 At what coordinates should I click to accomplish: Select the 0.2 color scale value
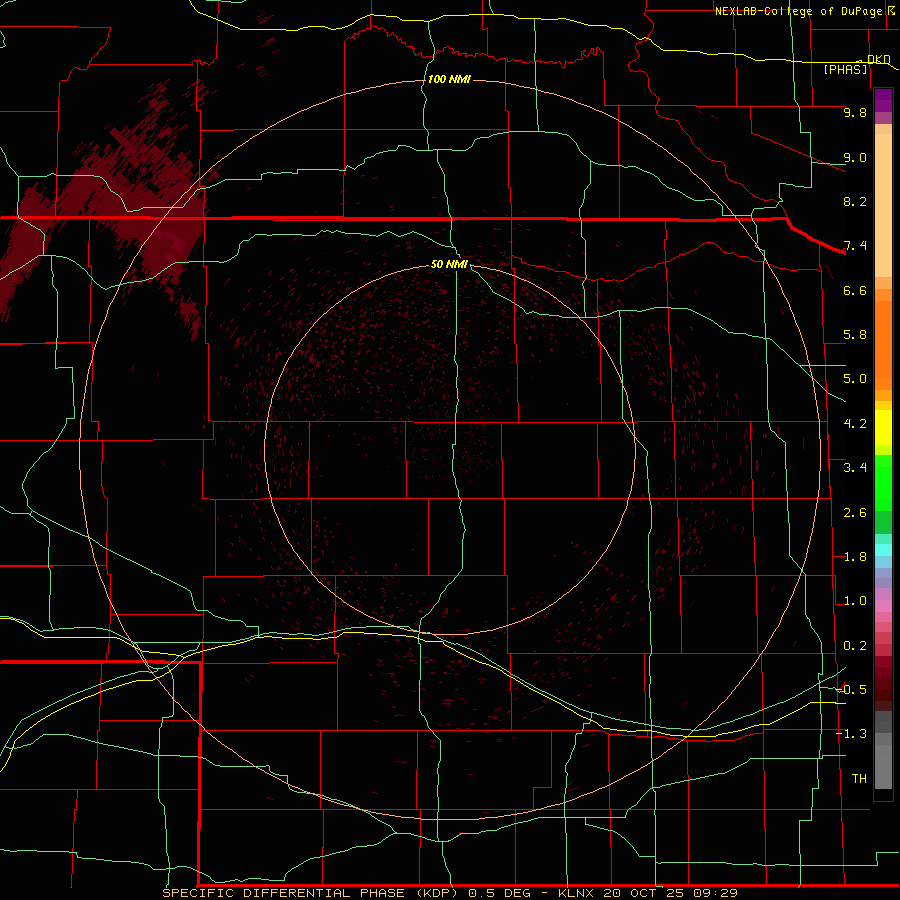point(855,646)
